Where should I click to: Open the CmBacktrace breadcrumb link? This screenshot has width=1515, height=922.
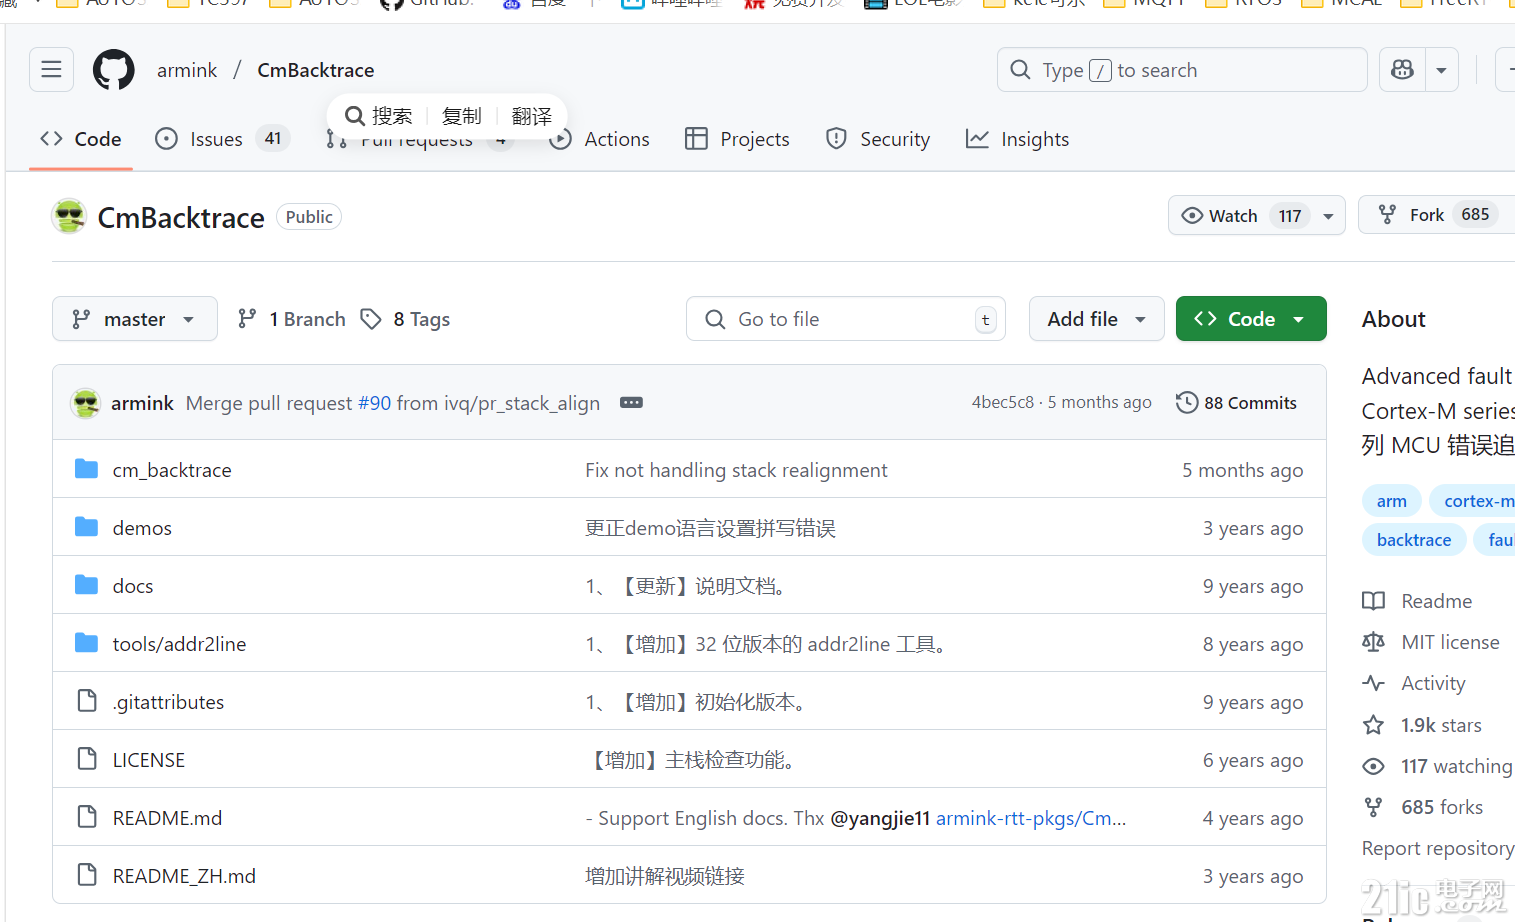(316, 70)
